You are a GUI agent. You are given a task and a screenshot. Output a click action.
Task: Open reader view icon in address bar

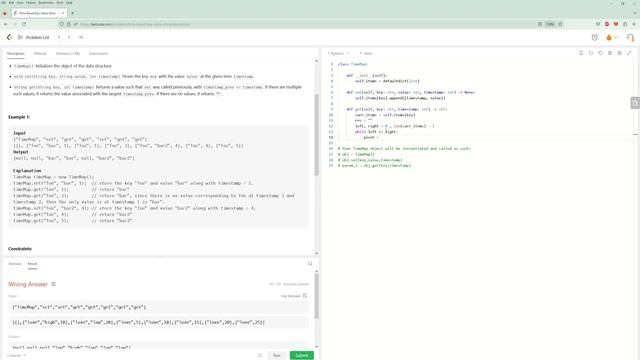[540, 24]
